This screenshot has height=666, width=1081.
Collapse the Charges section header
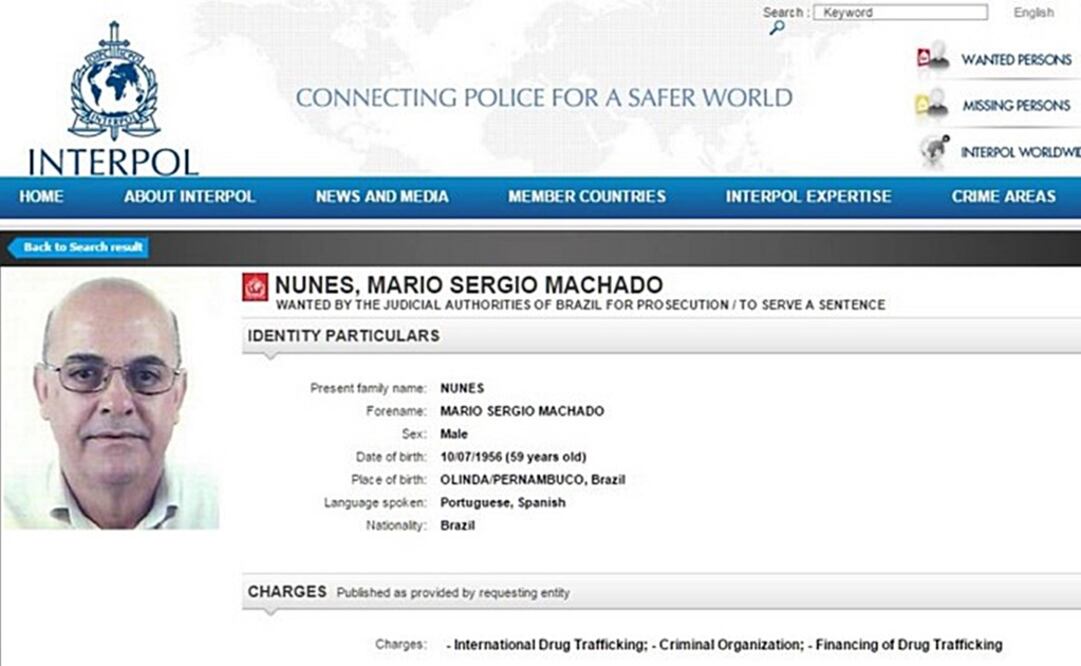coord(288,592)
